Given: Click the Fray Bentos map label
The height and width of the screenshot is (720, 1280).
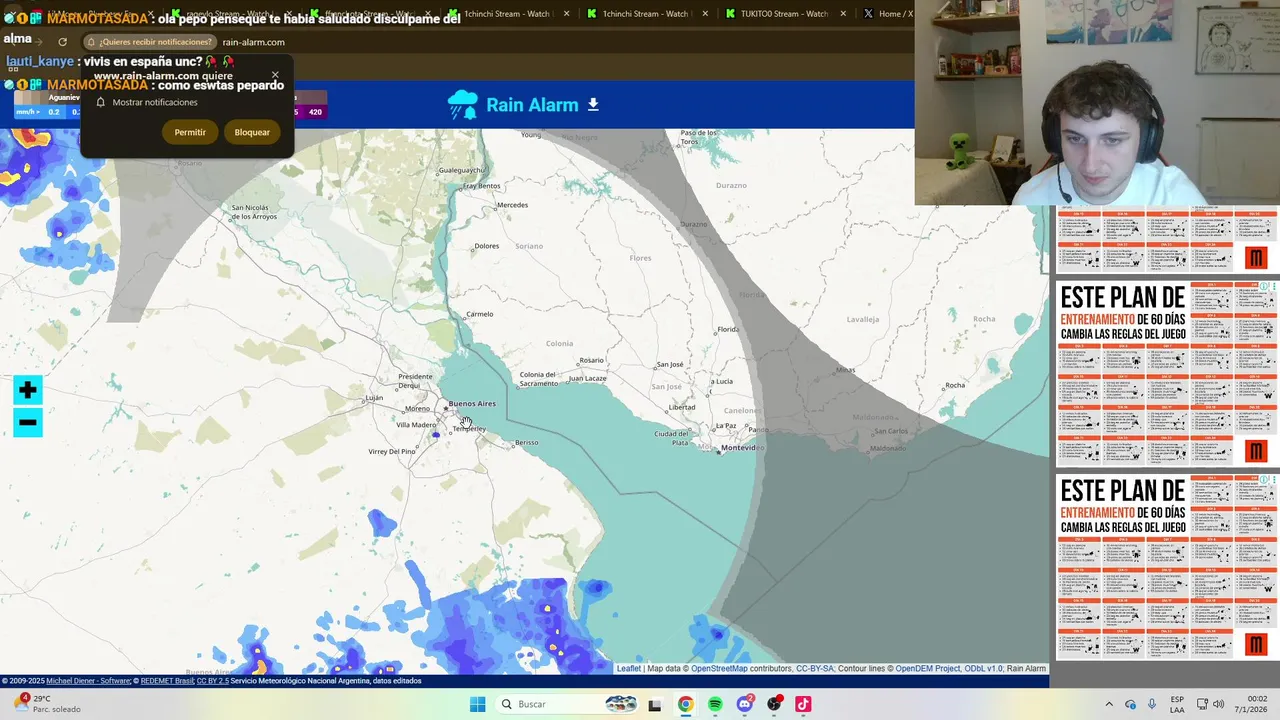Looking at the screenshot, I should [x=480, y=186].
